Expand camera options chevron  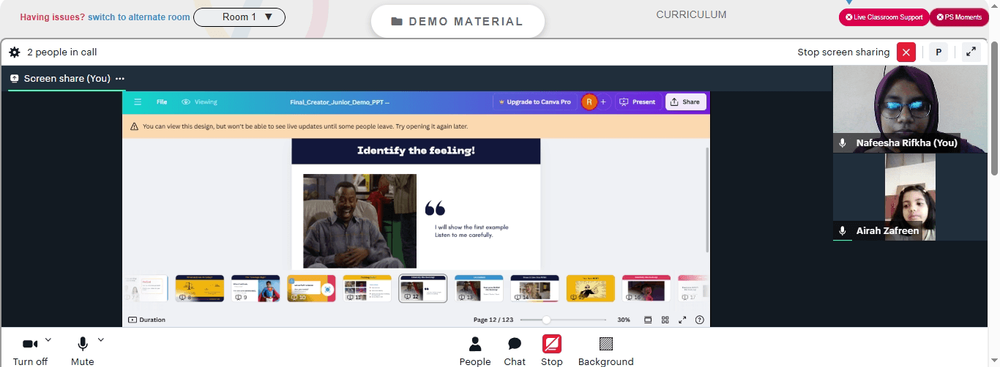point(48,340)
